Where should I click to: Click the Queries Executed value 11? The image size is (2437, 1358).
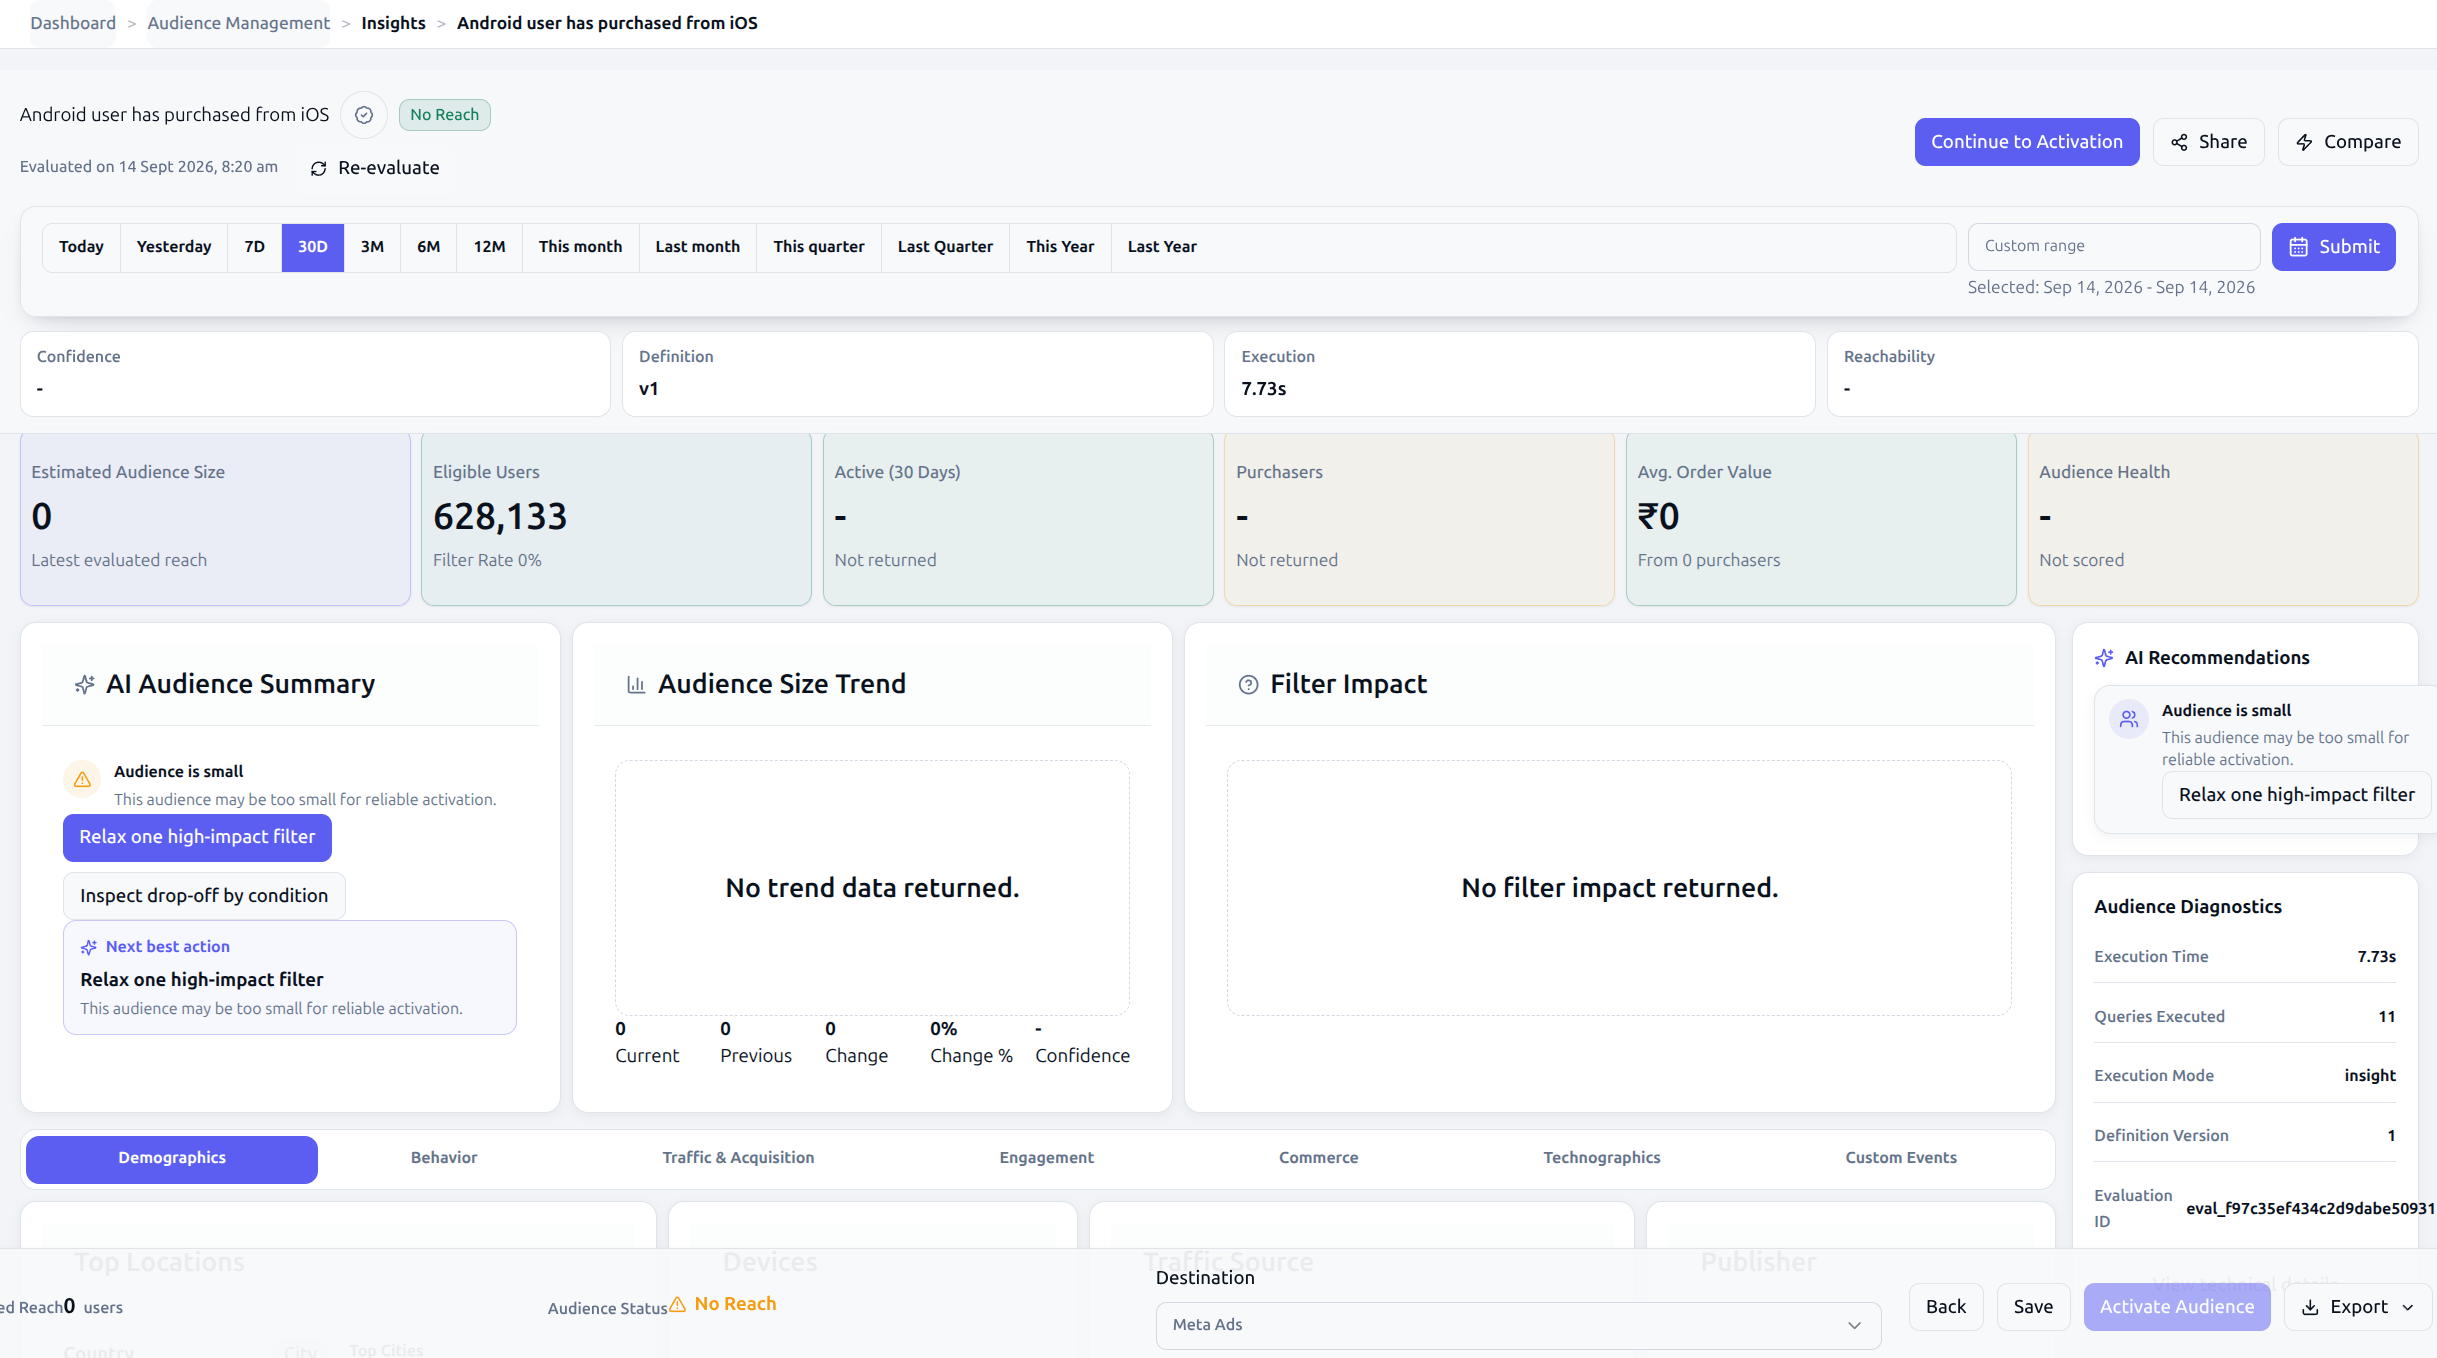[2386, 1017]
